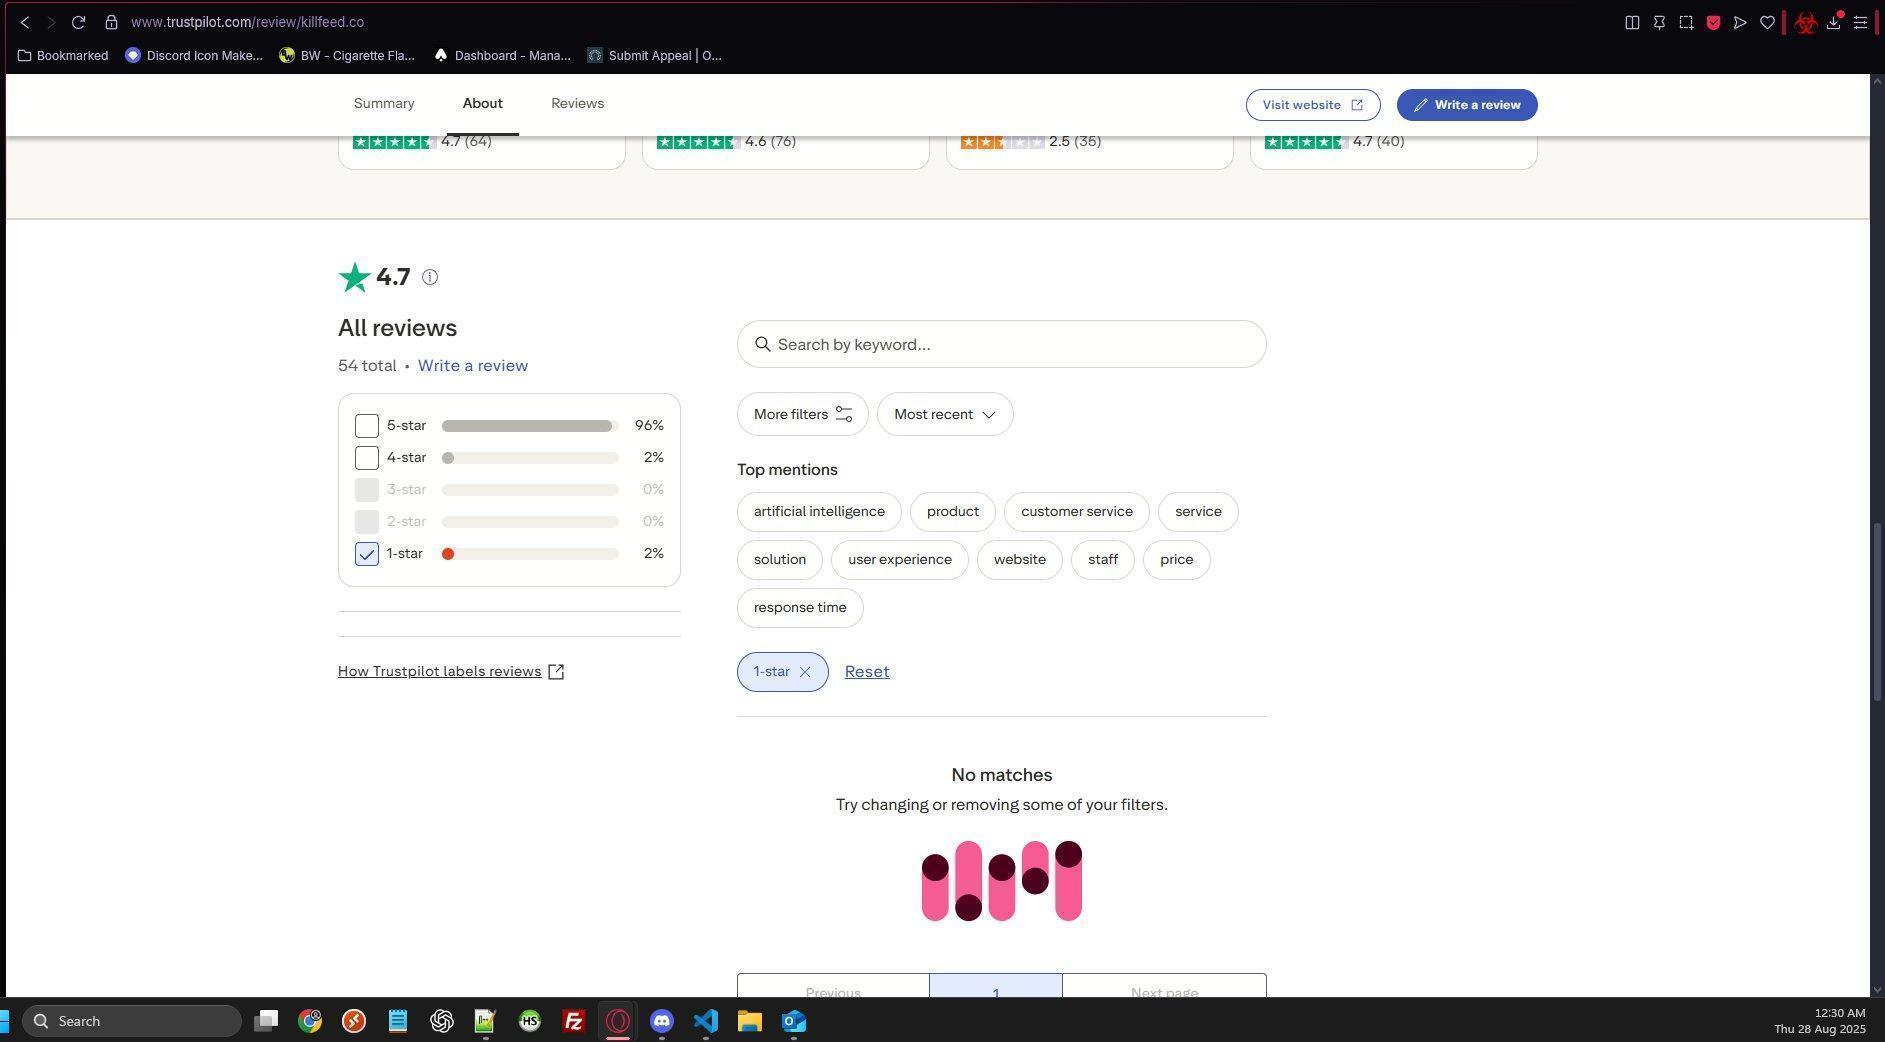Click the Windows taskbar Search box
Image resolution: width=1885 pixels, height=1042 pixels.
pyautogui.click(x=132, y=1021)
